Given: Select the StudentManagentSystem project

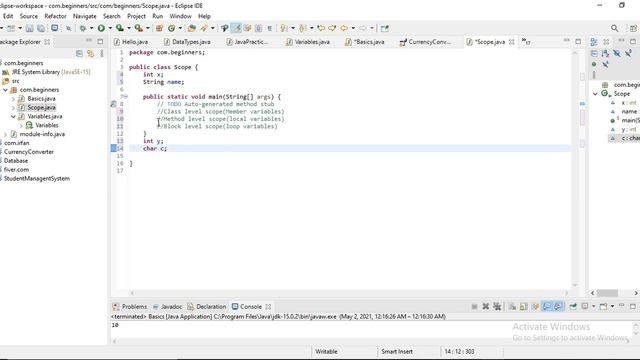Looking at the screenshot, I should [37, 178].
